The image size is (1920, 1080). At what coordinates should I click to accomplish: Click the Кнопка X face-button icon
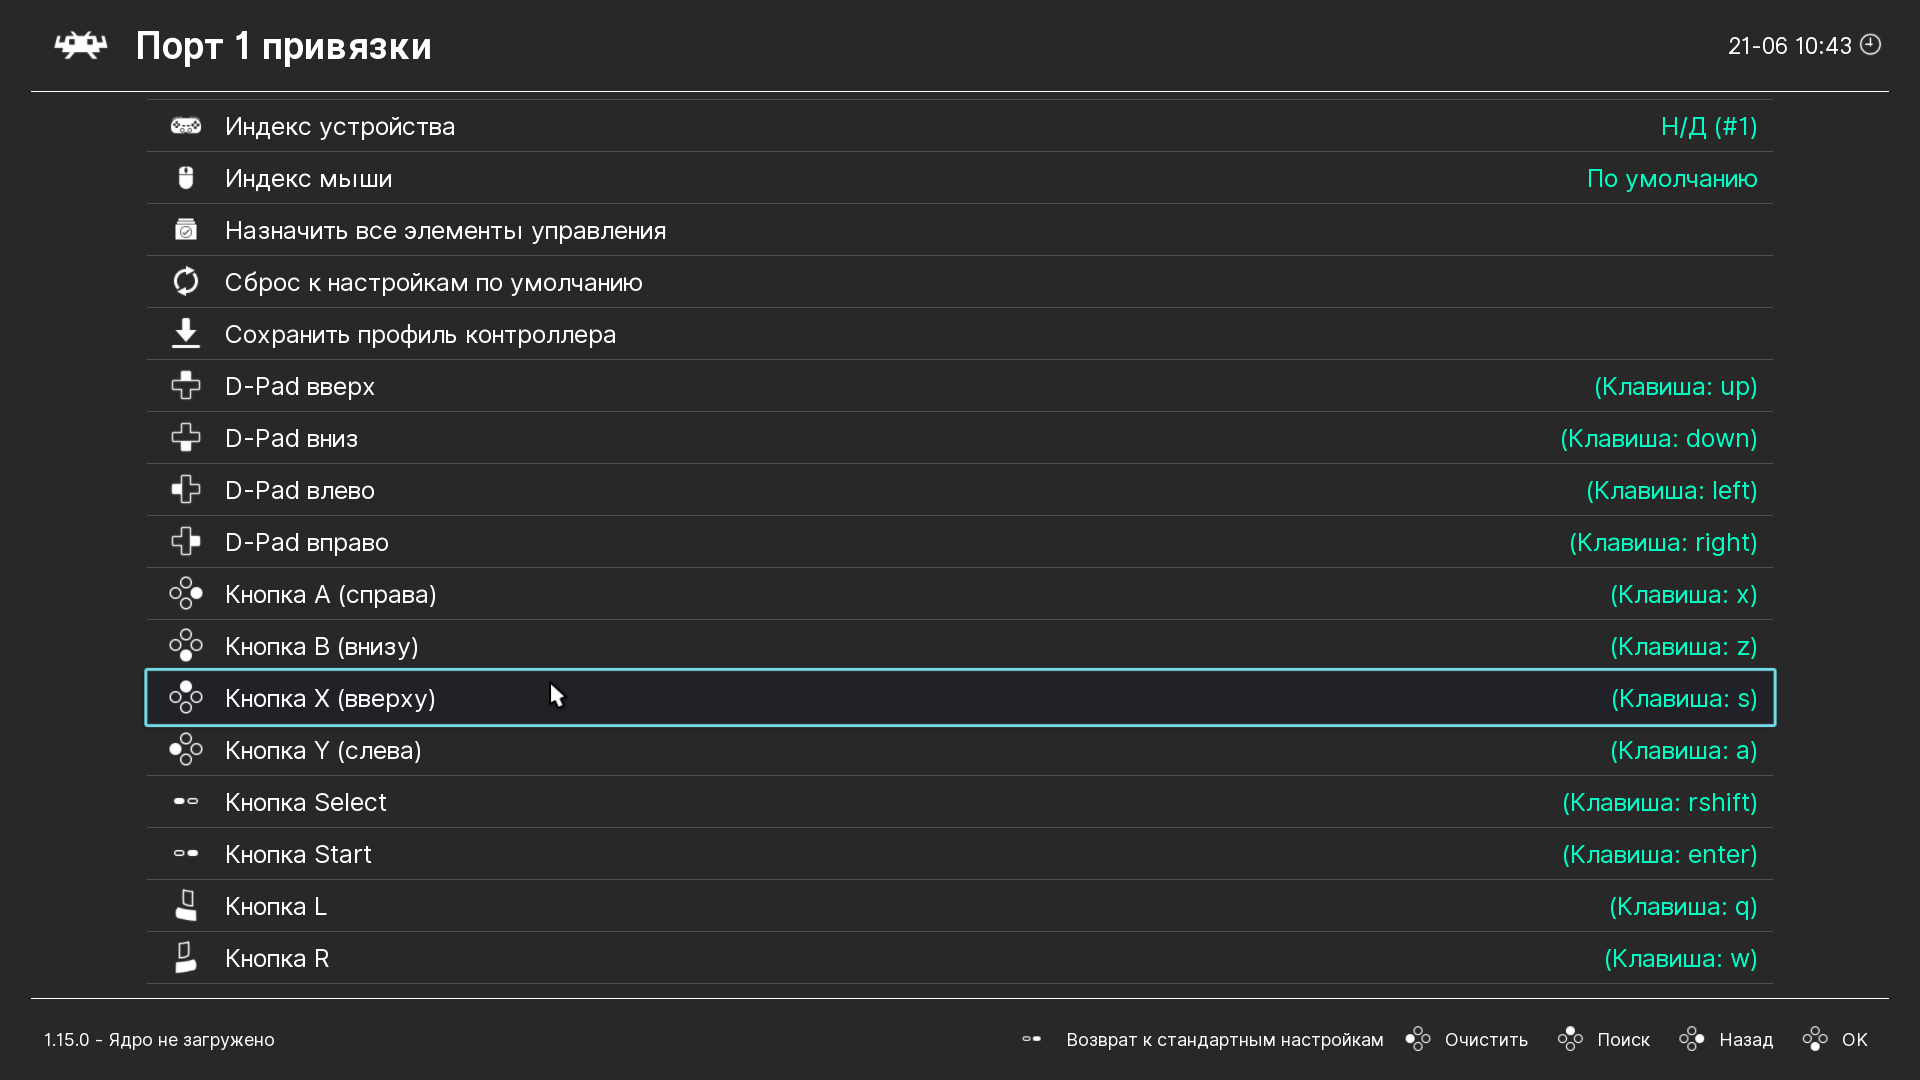click(x=185, y=698)
